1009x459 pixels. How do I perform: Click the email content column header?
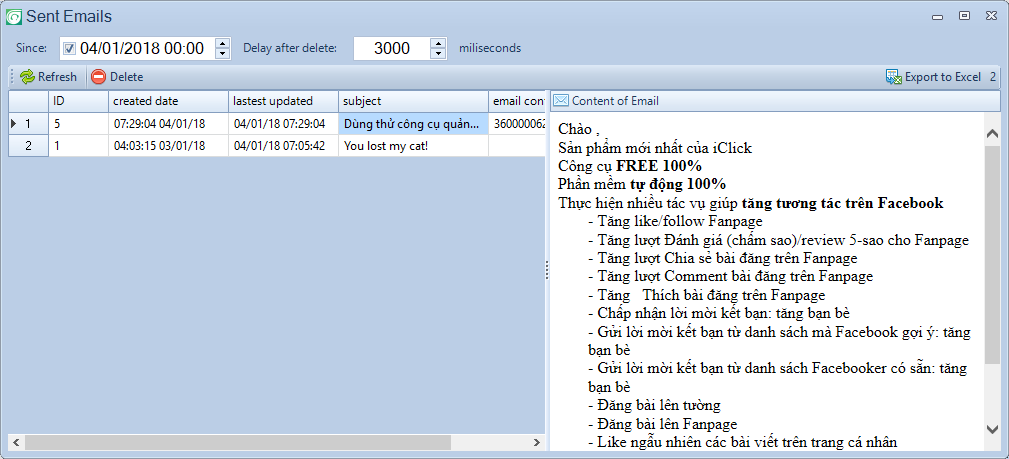point(517,101)
